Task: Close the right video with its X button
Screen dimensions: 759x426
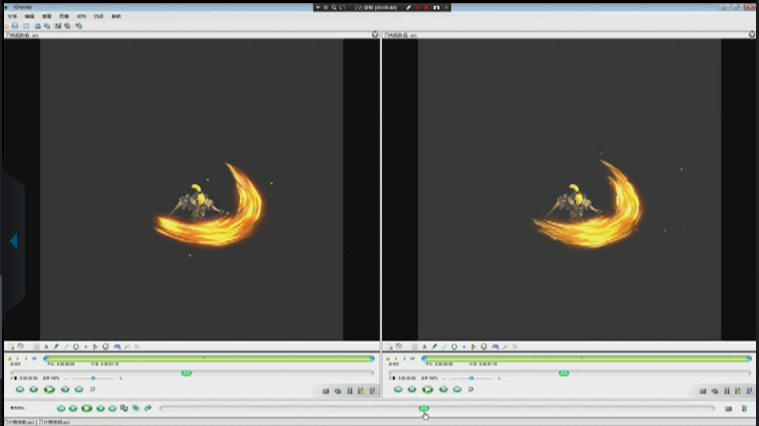Action: 751,34
